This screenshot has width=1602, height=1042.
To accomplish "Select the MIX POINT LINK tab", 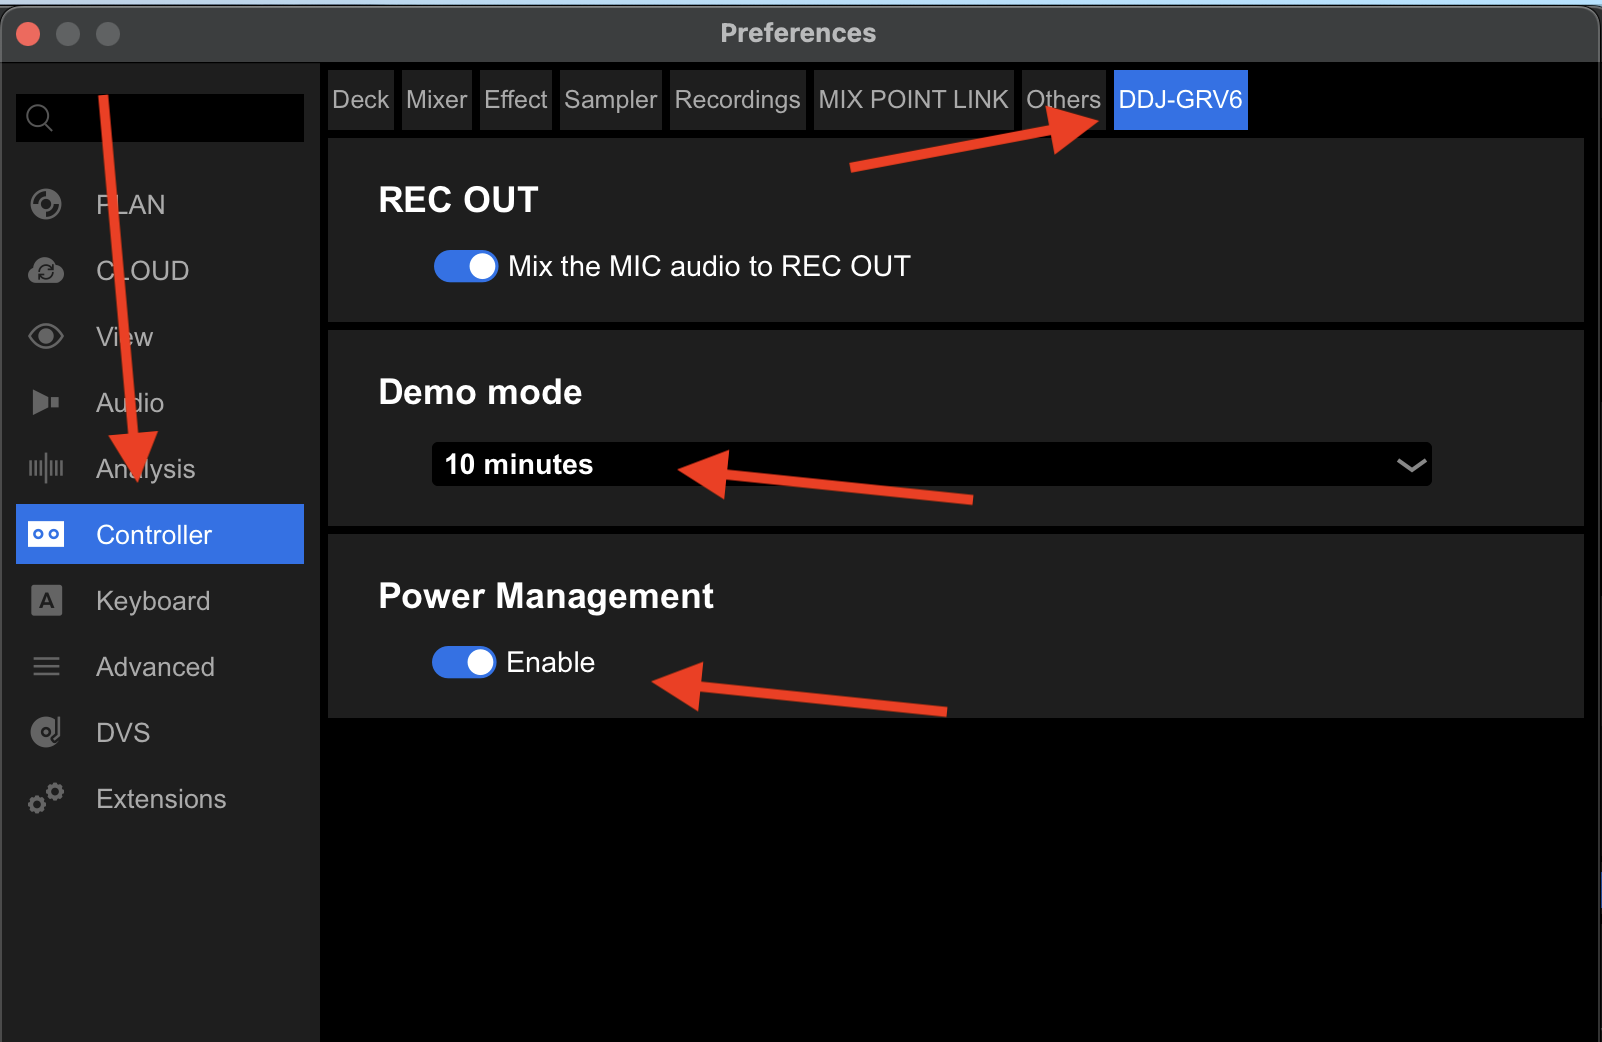I will tap(913, 100).
